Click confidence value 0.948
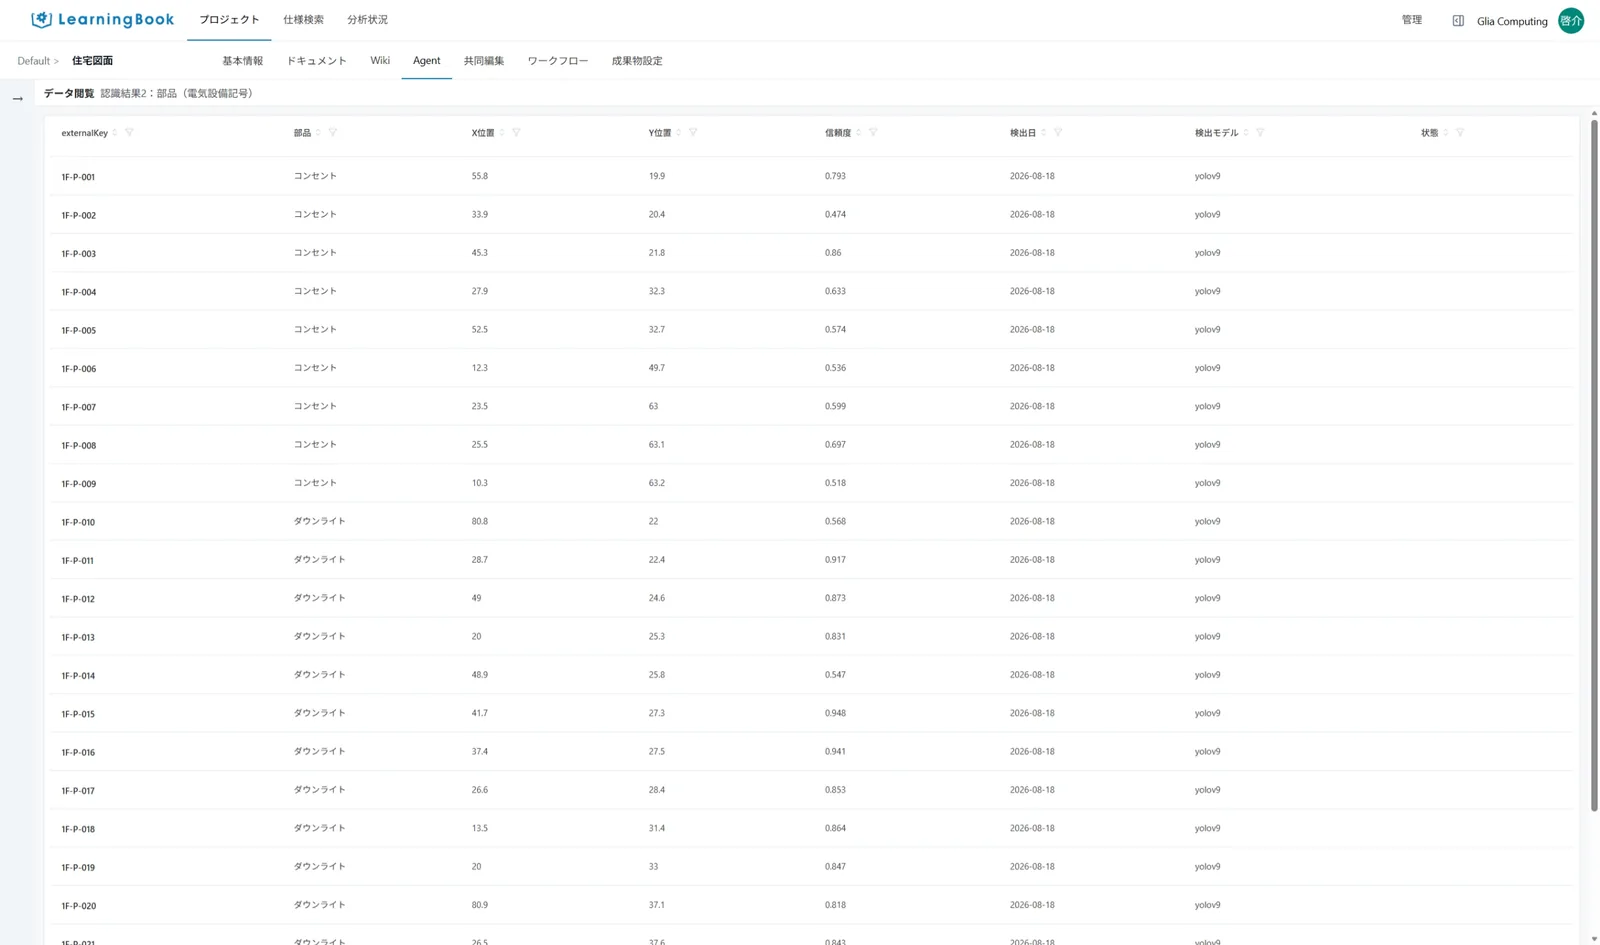This screenshot has width=1600, height=945. click(x=835, y=713)
